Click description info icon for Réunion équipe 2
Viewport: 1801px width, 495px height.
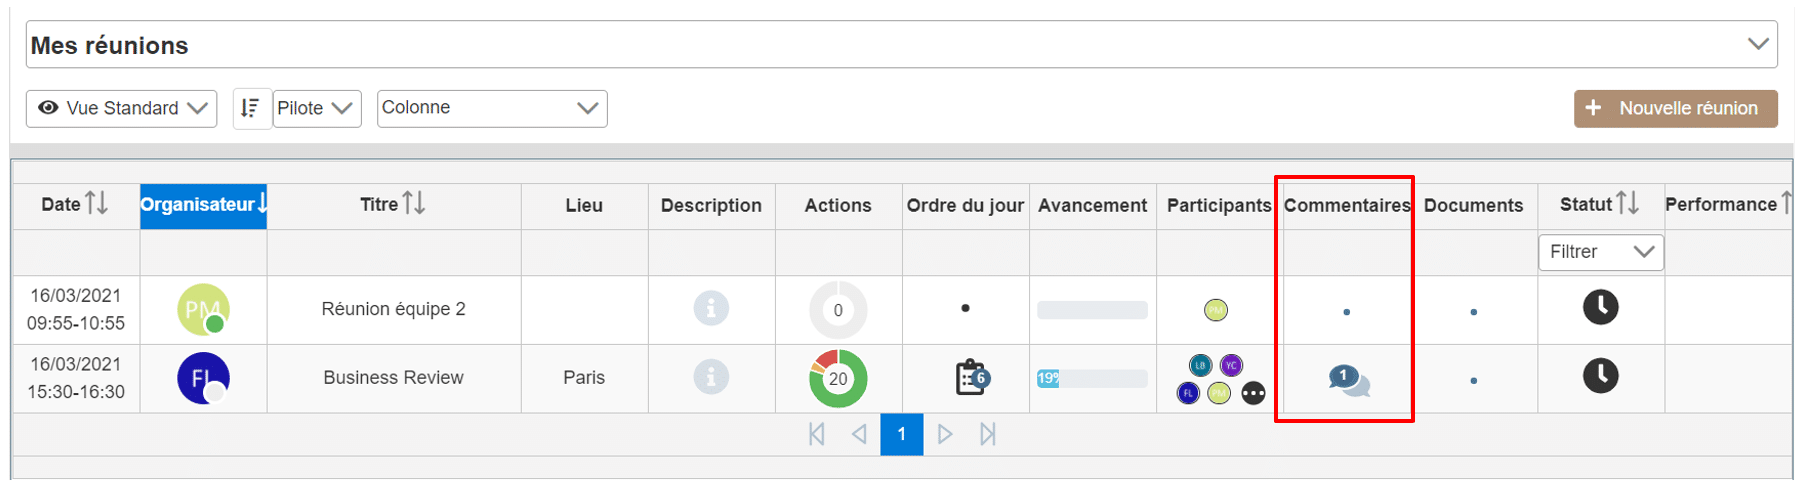[x=711, y=308]
